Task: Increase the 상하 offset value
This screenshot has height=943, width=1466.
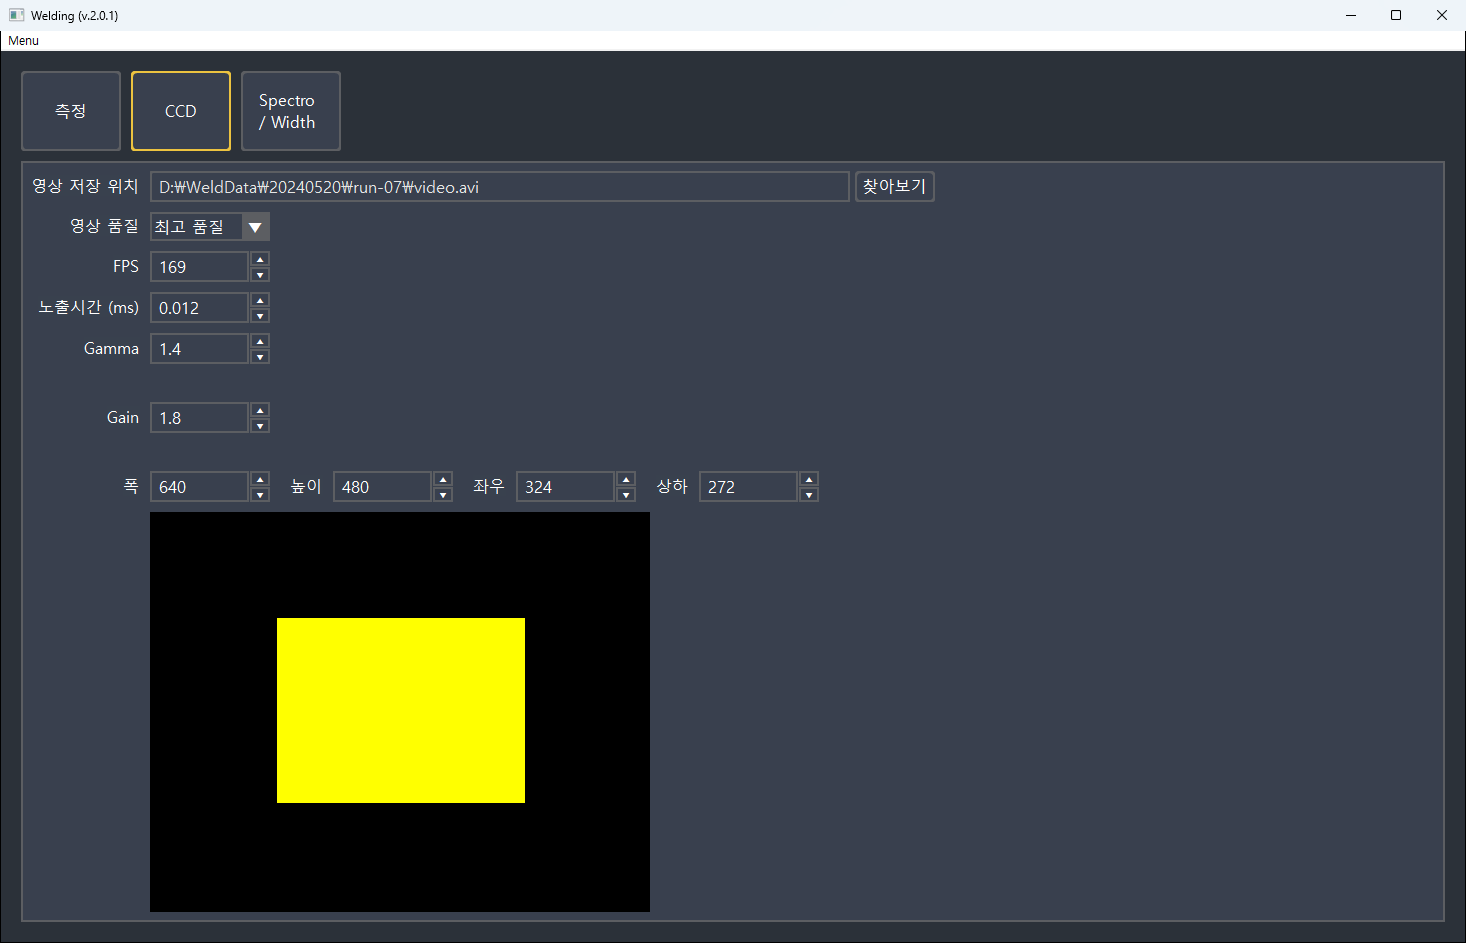Action: (809, 480)
